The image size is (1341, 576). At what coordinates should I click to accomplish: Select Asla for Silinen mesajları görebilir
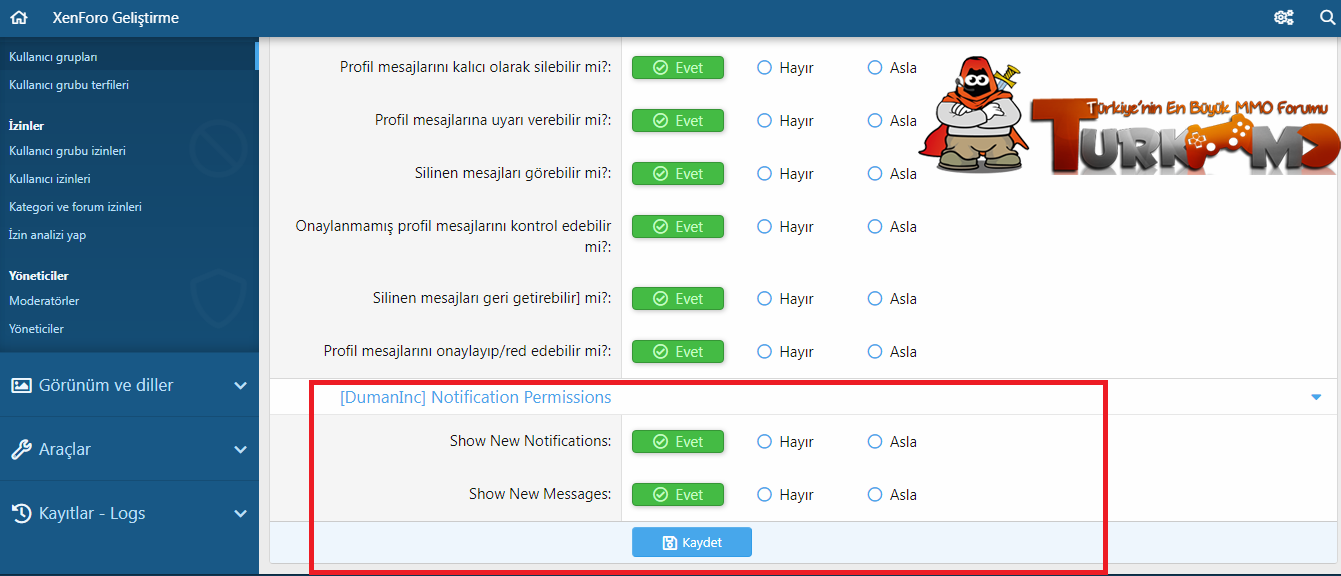pos(892,174)
